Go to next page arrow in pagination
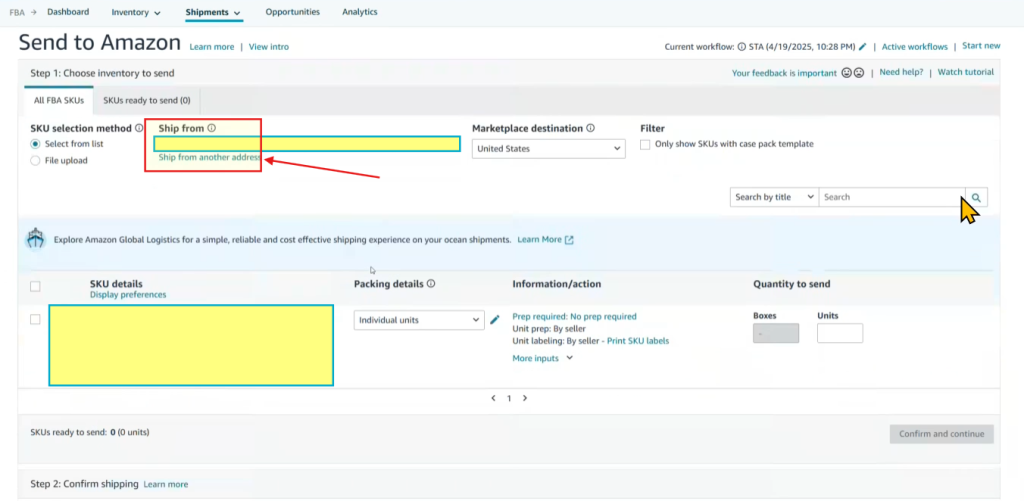Image resolution: width=1024 pixels, height=501 pixels. point(525,398)
